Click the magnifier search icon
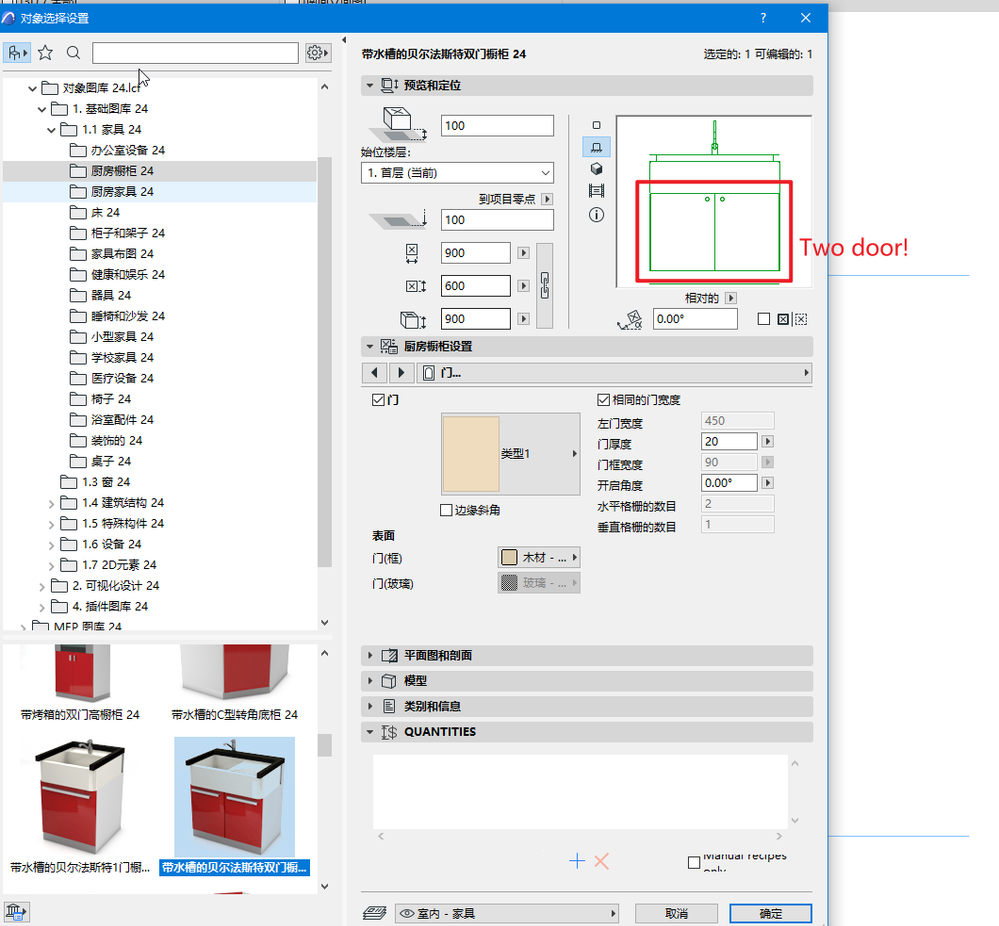999x926 pixels. pyautogui.click(x=72, y=53)
